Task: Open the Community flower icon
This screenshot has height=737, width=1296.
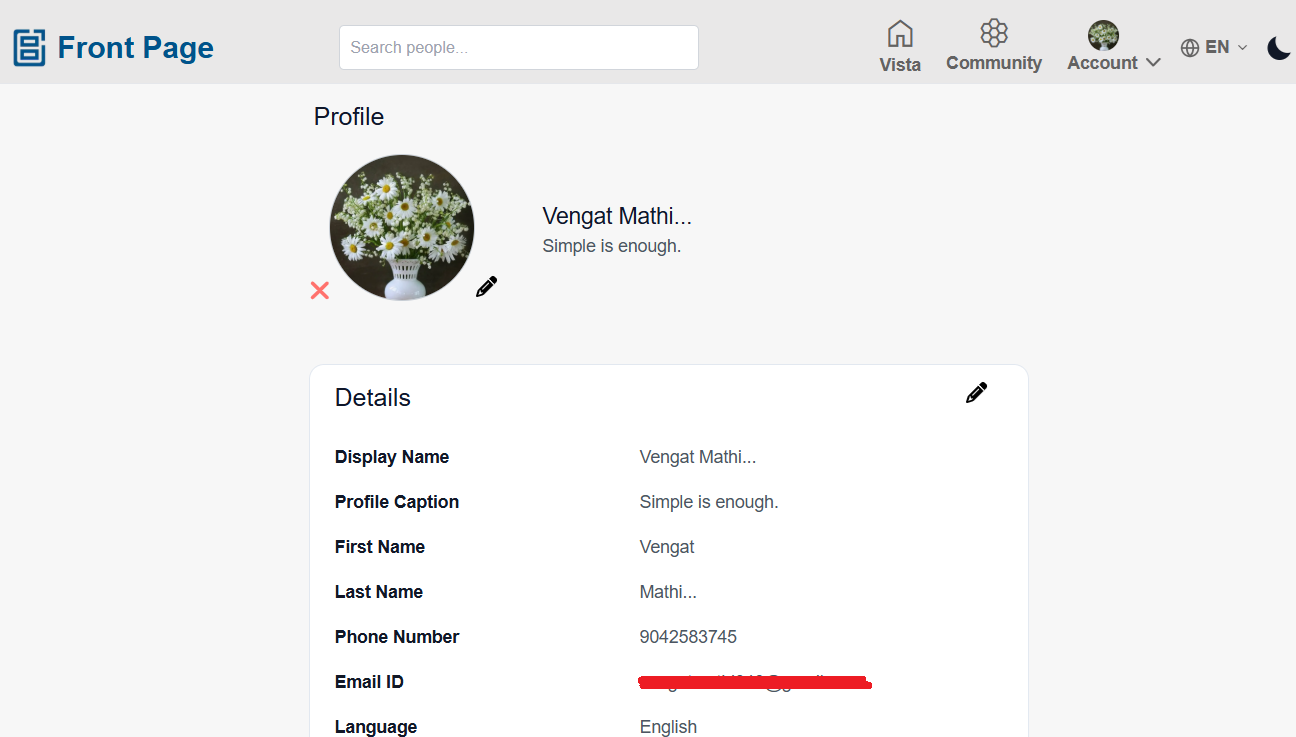Action: pos(994,33)
